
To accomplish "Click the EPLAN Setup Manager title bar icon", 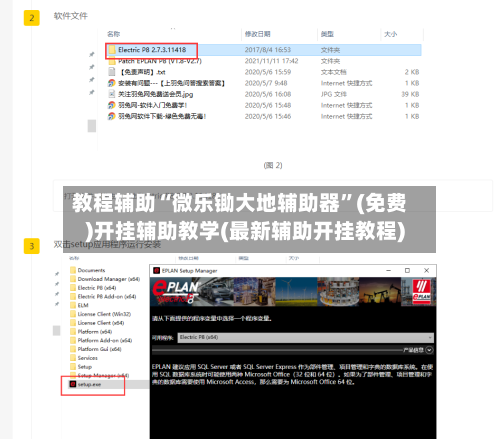I will coord(156,271).
